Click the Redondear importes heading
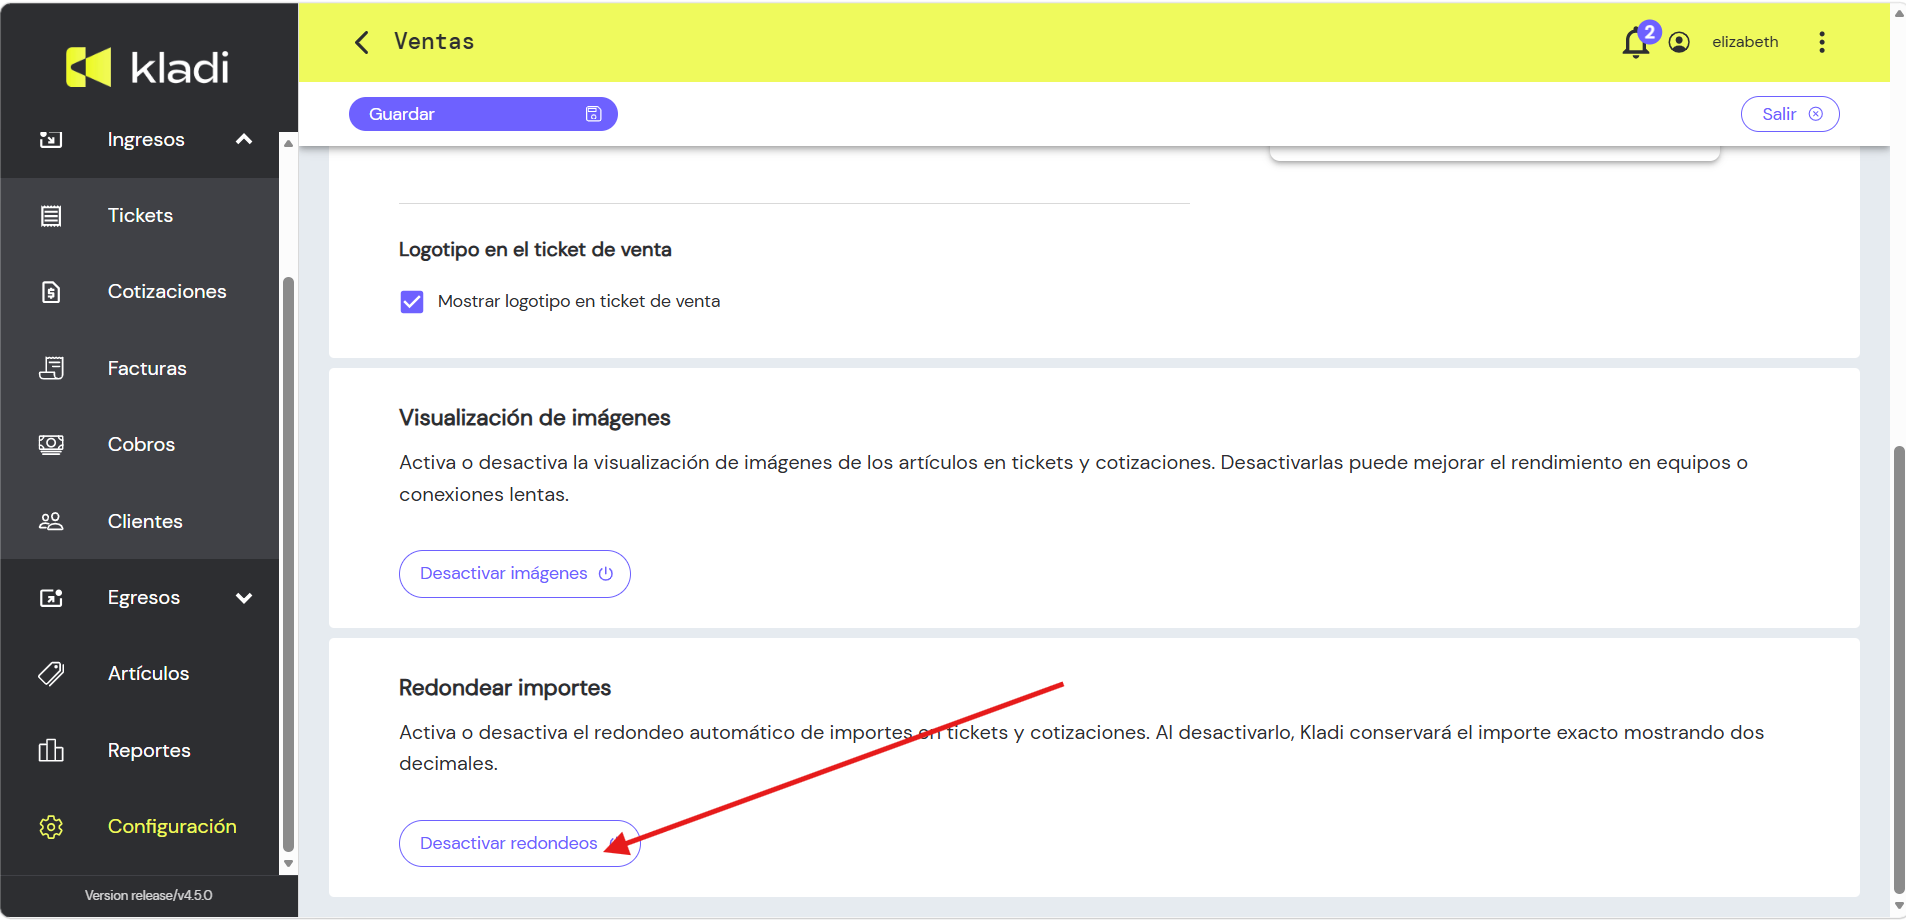The image size is (1906, 921). [505, 688]
